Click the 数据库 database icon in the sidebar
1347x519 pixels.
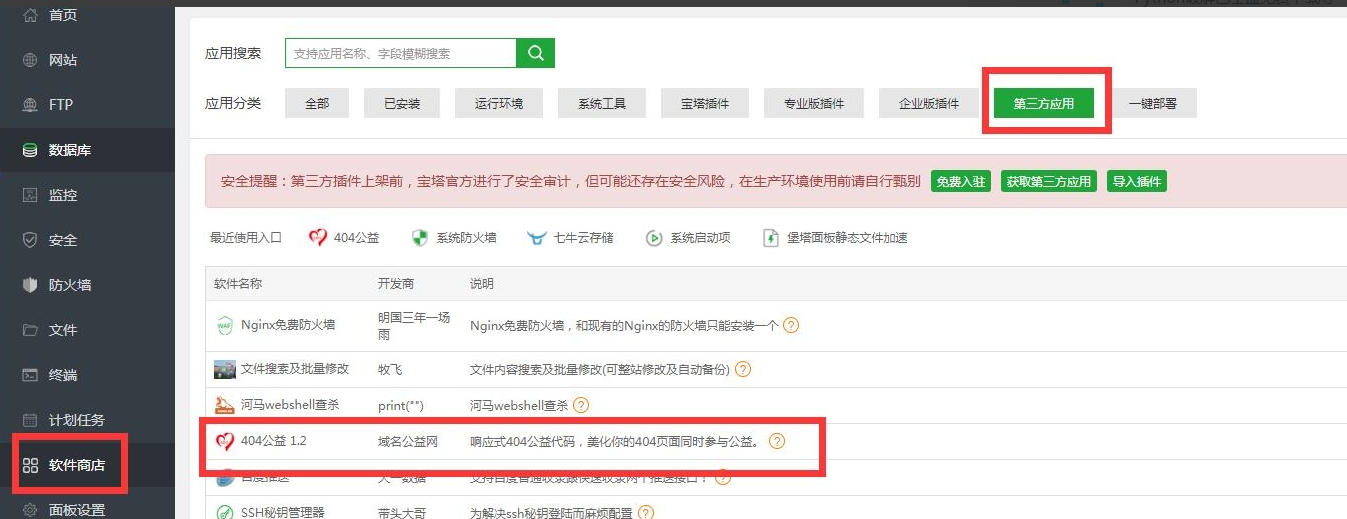pos(30,150)
